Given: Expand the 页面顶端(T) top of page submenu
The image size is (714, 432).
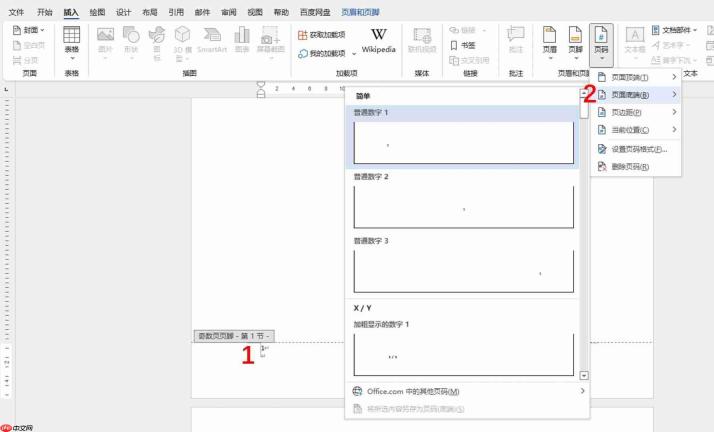Looking at the screenshot, I should (636, 77).
